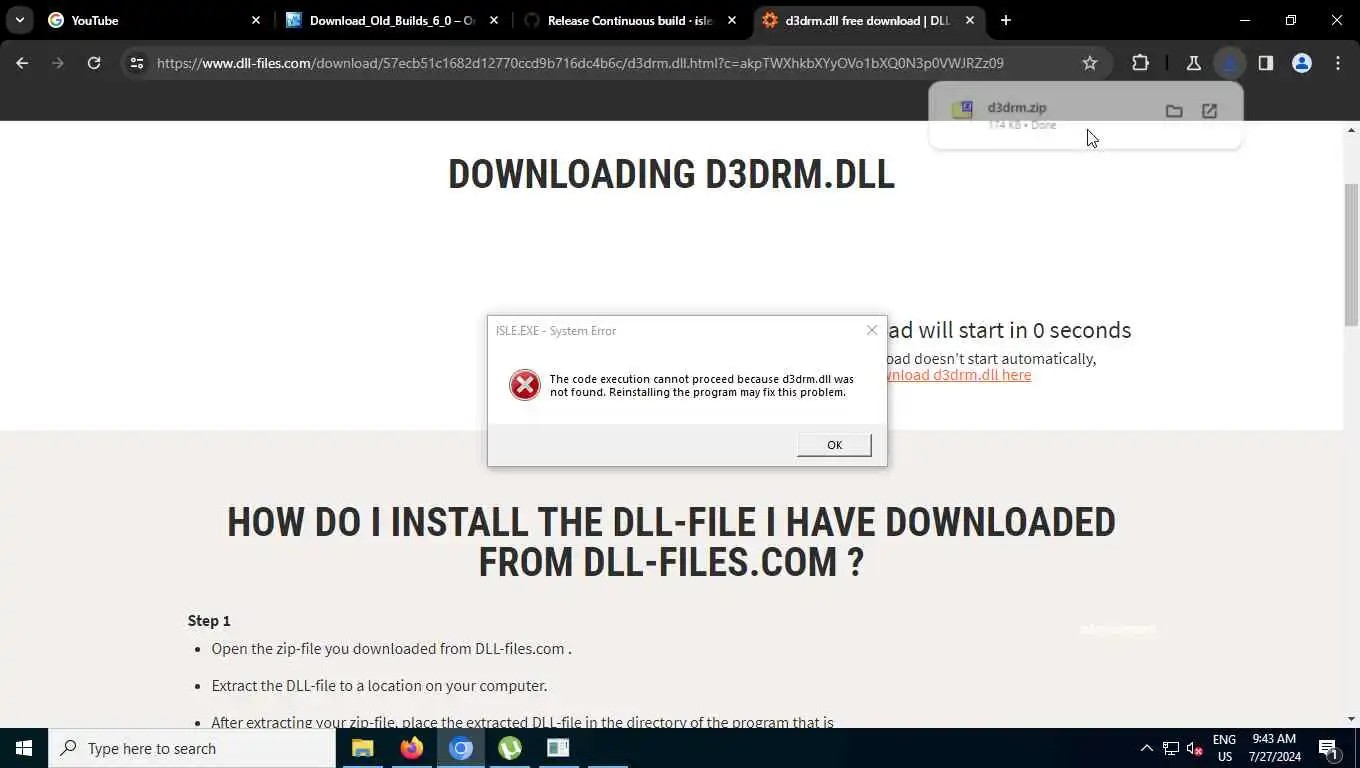Screen dimensions: 1360x768
Task: Open Firefox from the taskbar
Action: (x=411, y=748)
